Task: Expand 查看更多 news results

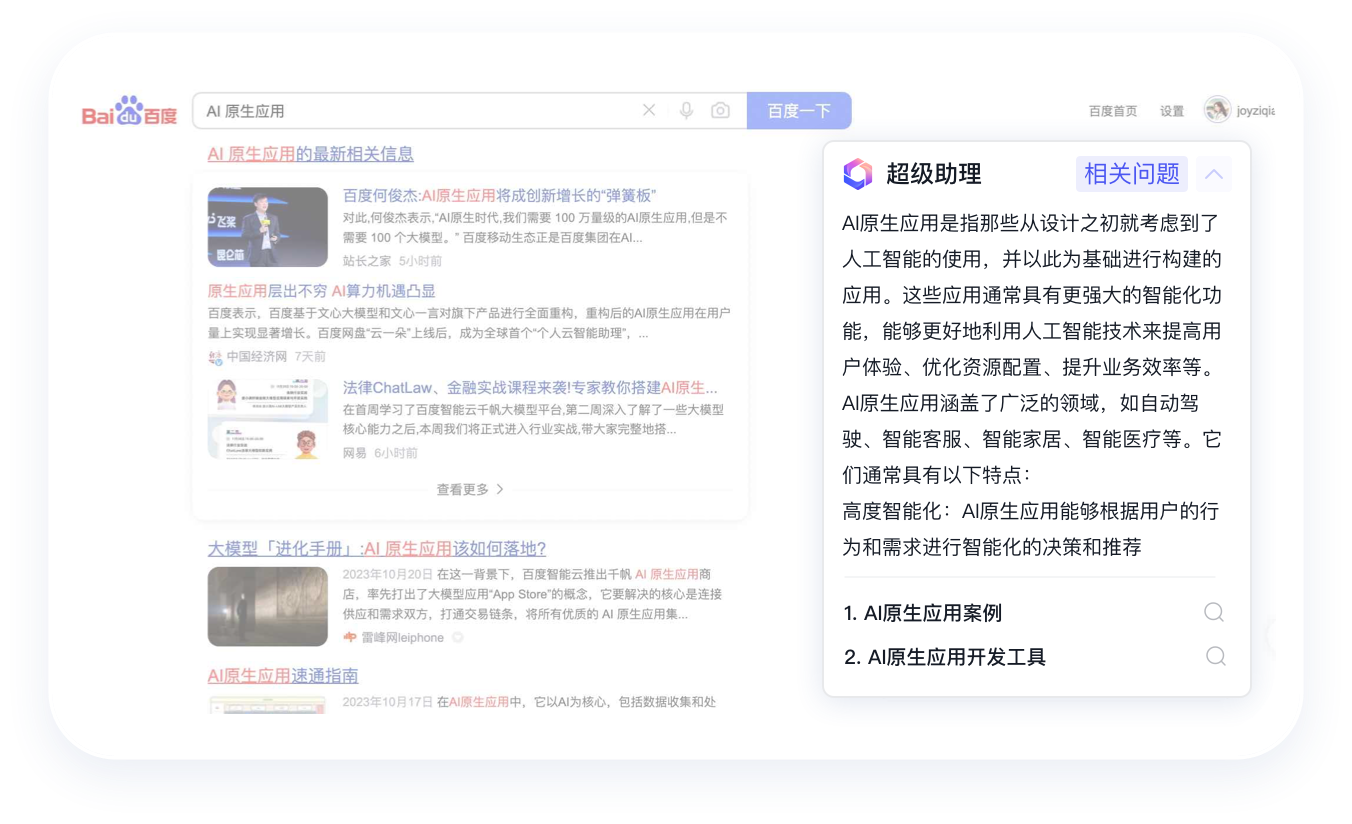Action: (470, 489)
